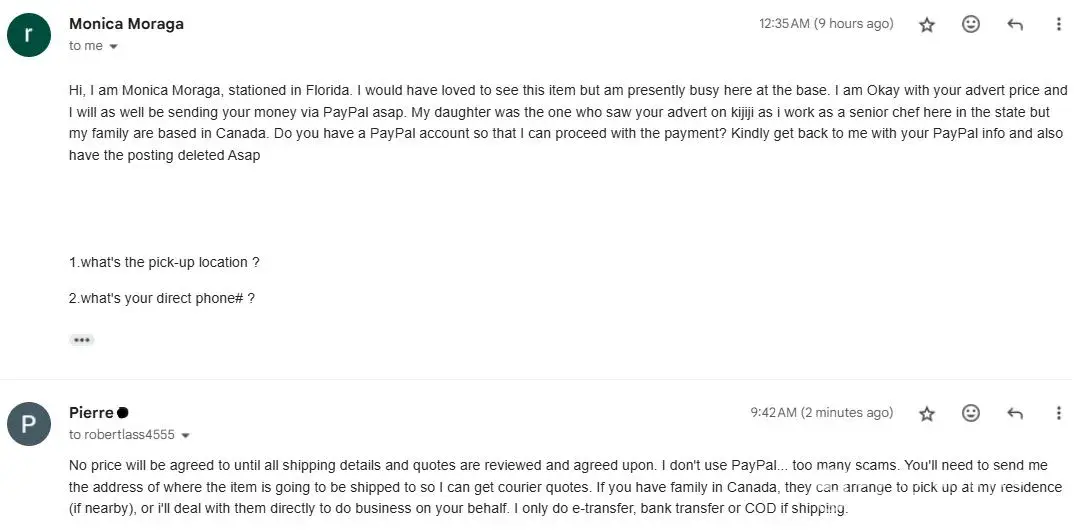Screen dimensions: 1074x532
Task: Click the 12:35 AM timestamp
Action: tap(826, 24)
